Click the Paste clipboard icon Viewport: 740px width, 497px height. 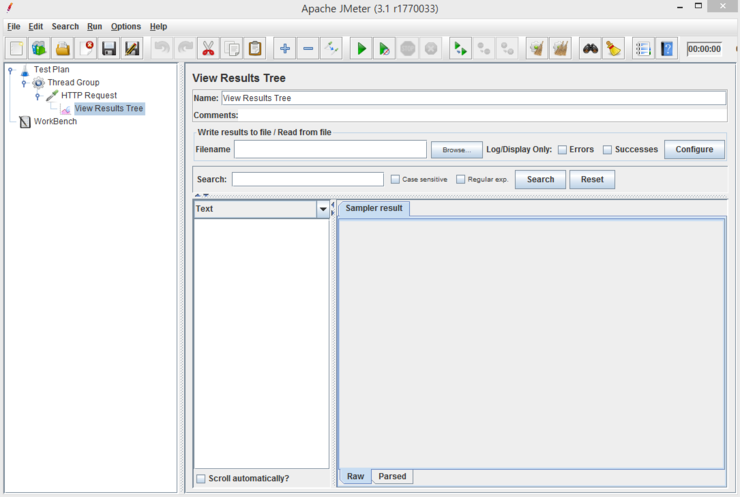[255, 49]
